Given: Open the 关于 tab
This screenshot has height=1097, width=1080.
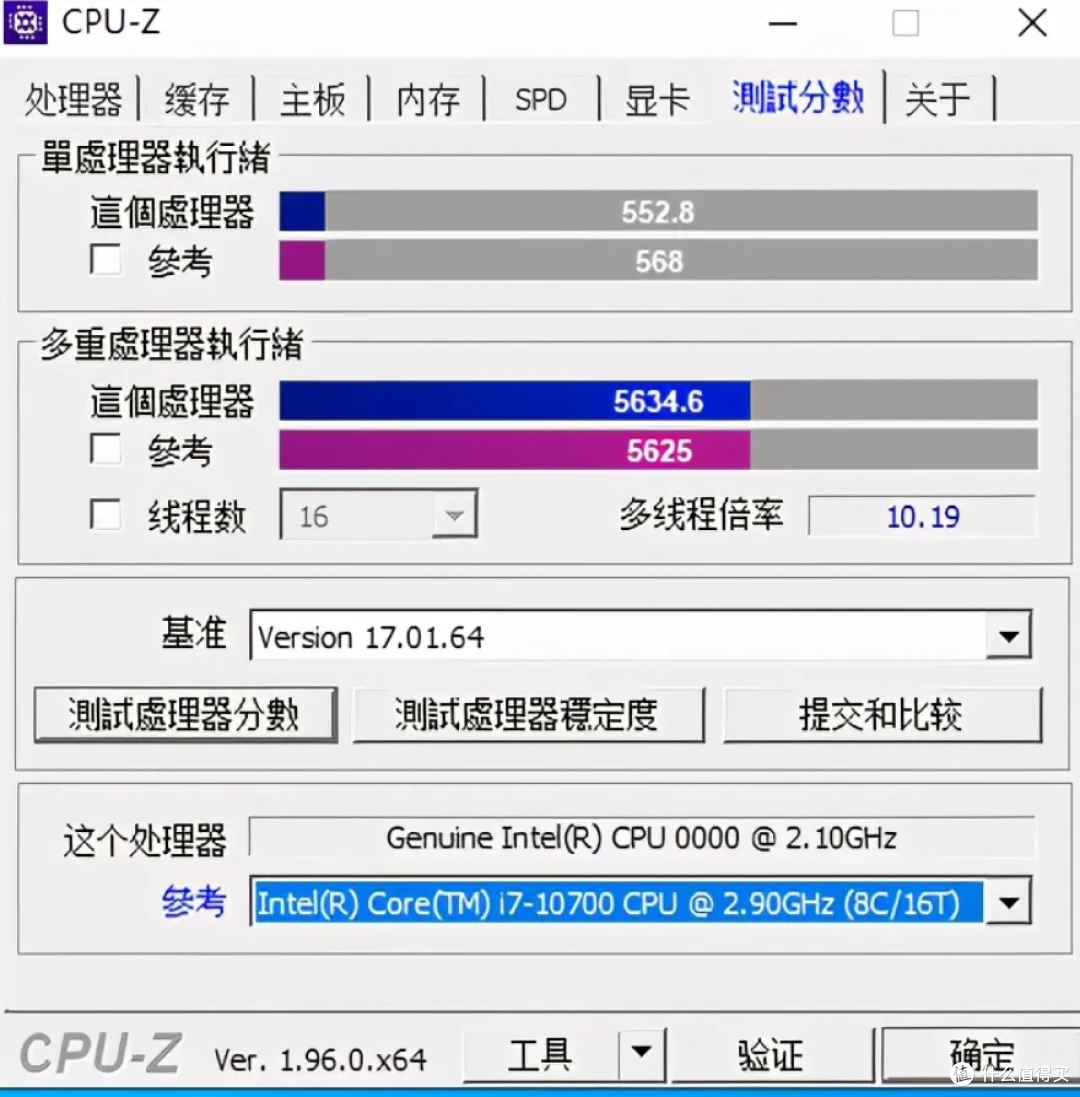Looking at the screenshot, I should (937, 99).
